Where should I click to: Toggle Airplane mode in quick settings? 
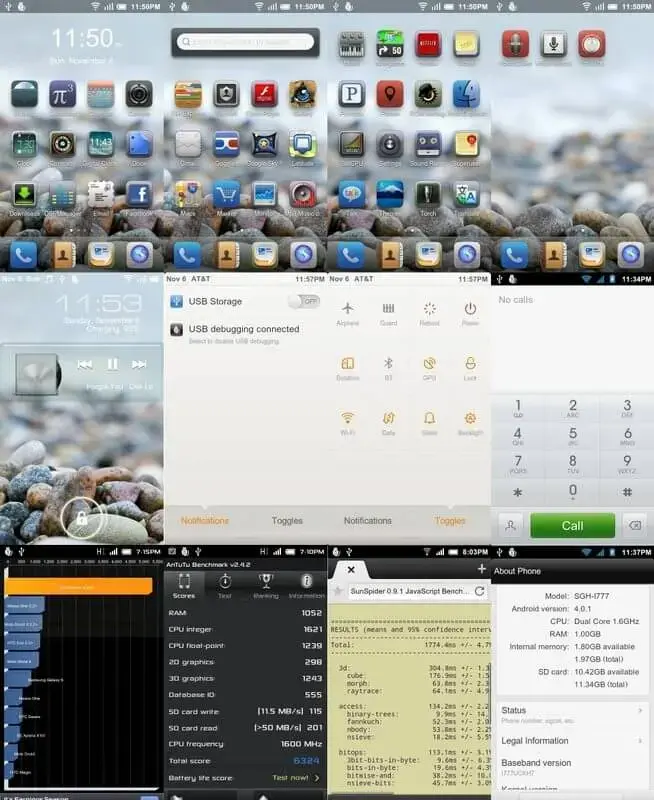[348, 310]
